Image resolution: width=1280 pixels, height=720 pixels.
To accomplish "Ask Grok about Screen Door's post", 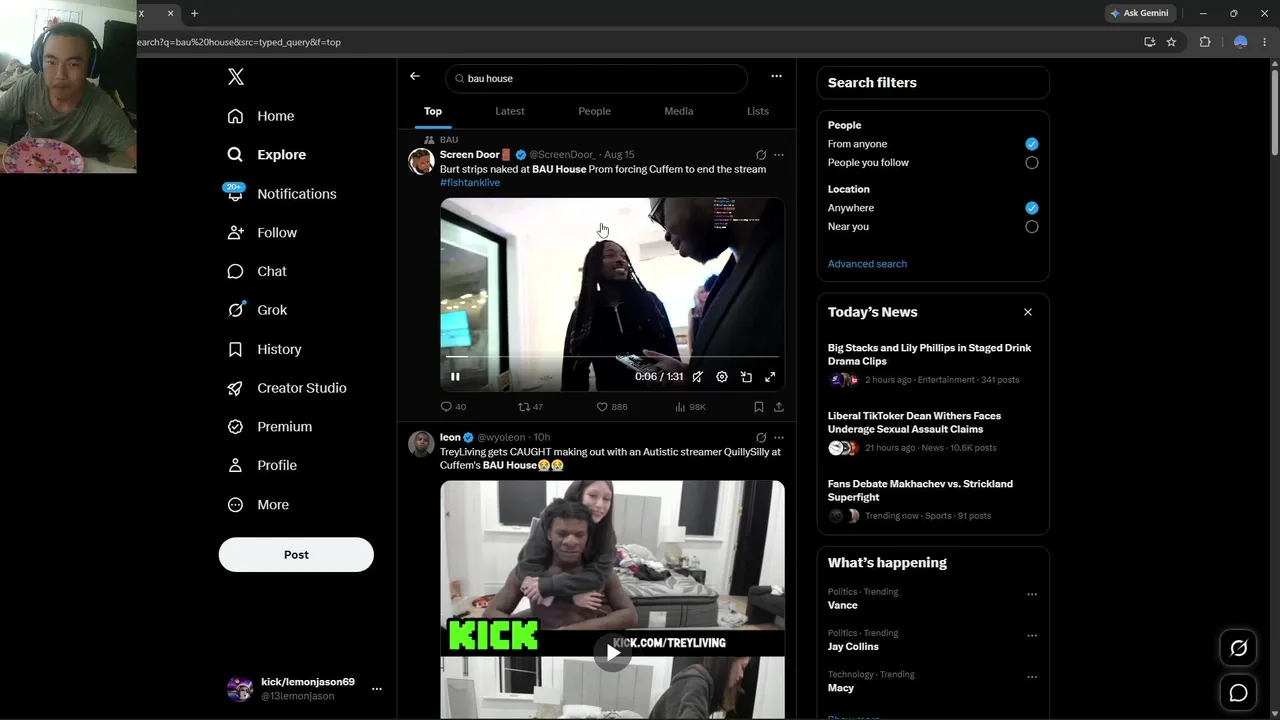I will click(761, 155).
